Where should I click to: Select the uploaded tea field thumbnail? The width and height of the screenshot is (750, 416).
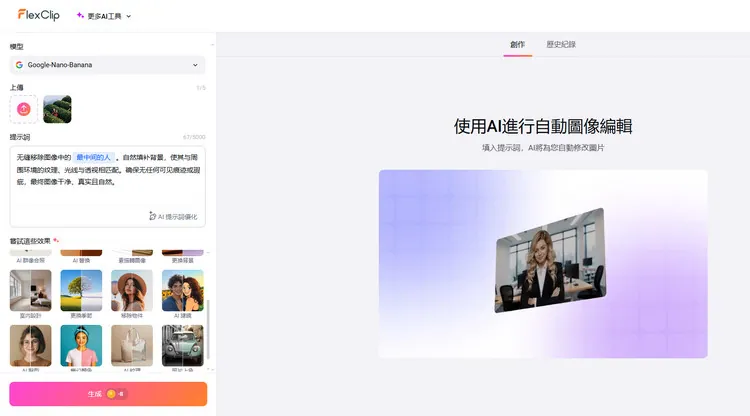[57, 109]
